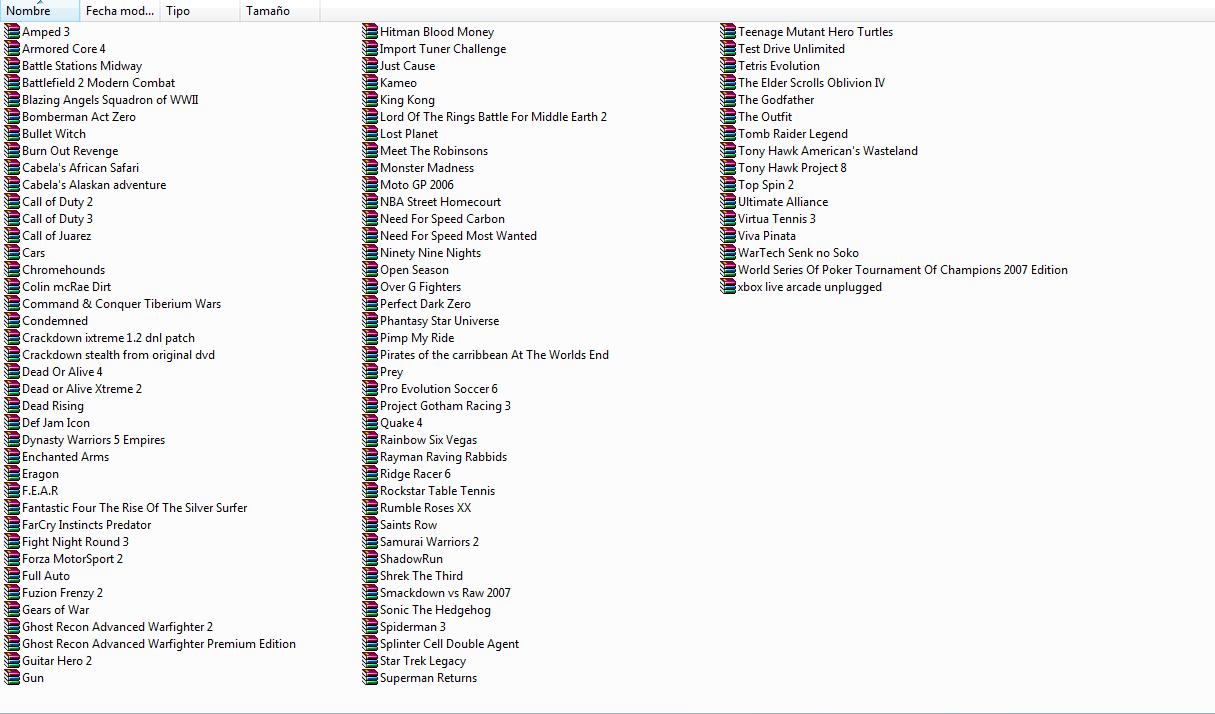Viewport: 1215px width, 714px height.
Task: Select The Elder Scrolls Oblivion IV
Action: click(x=811, y=83)
